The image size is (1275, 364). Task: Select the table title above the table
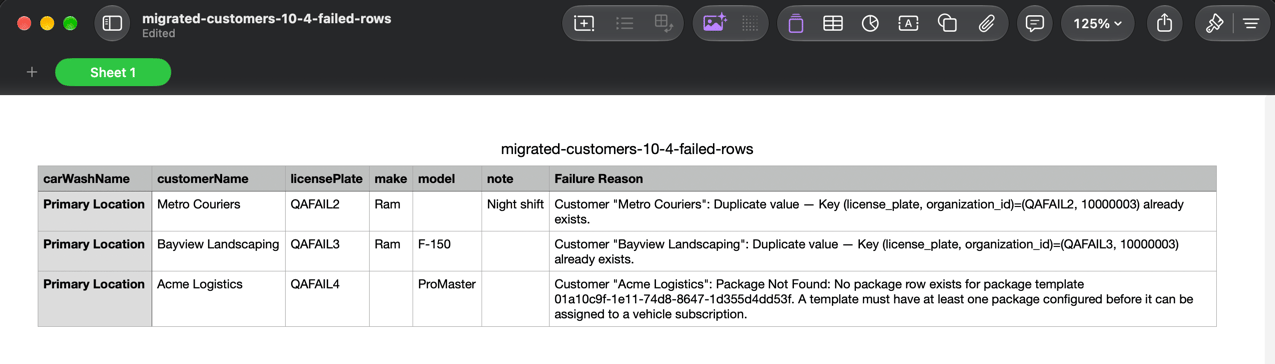[x=627, y=149]
